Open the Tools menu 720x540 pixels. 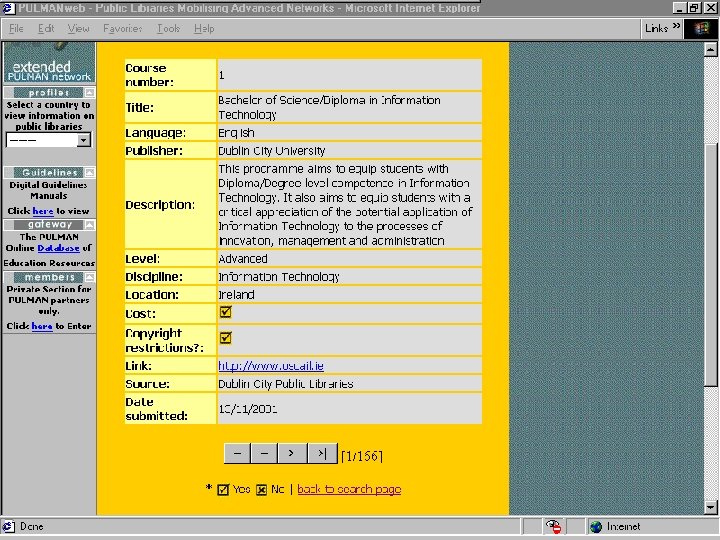[x=169, y=28]
